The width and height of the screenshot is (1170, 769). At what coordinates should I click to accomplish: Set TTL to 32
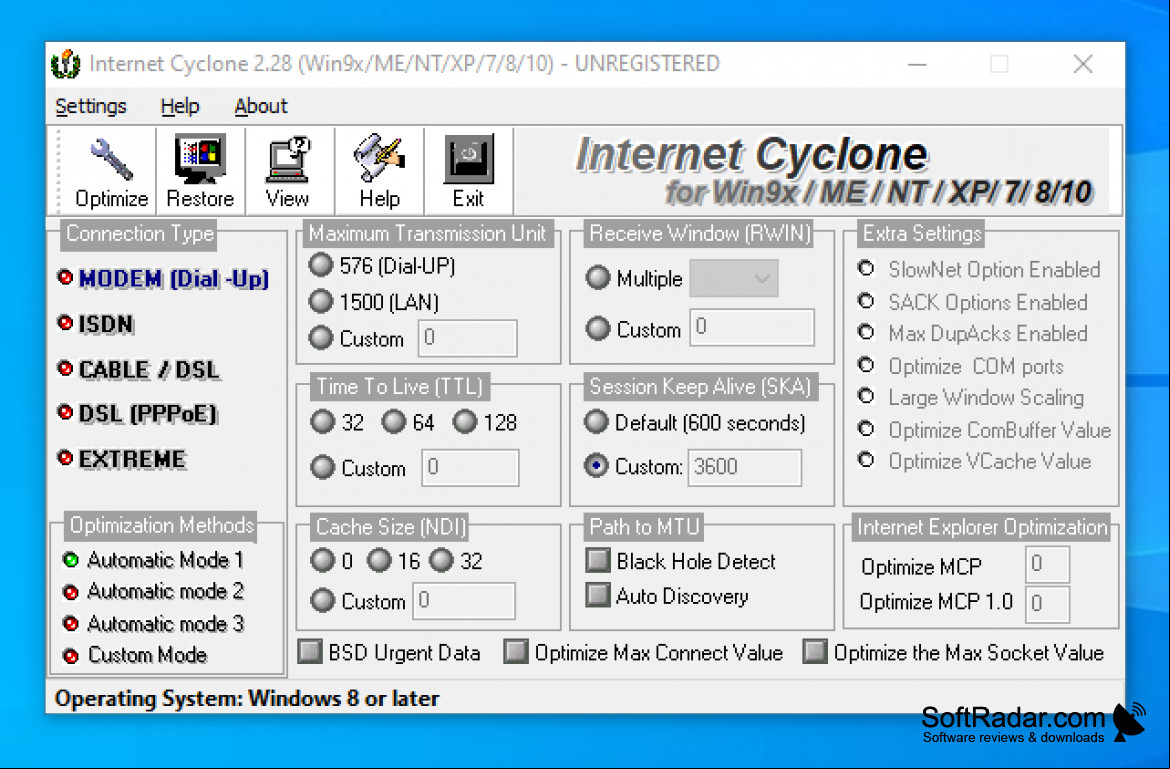pos(337,422)
